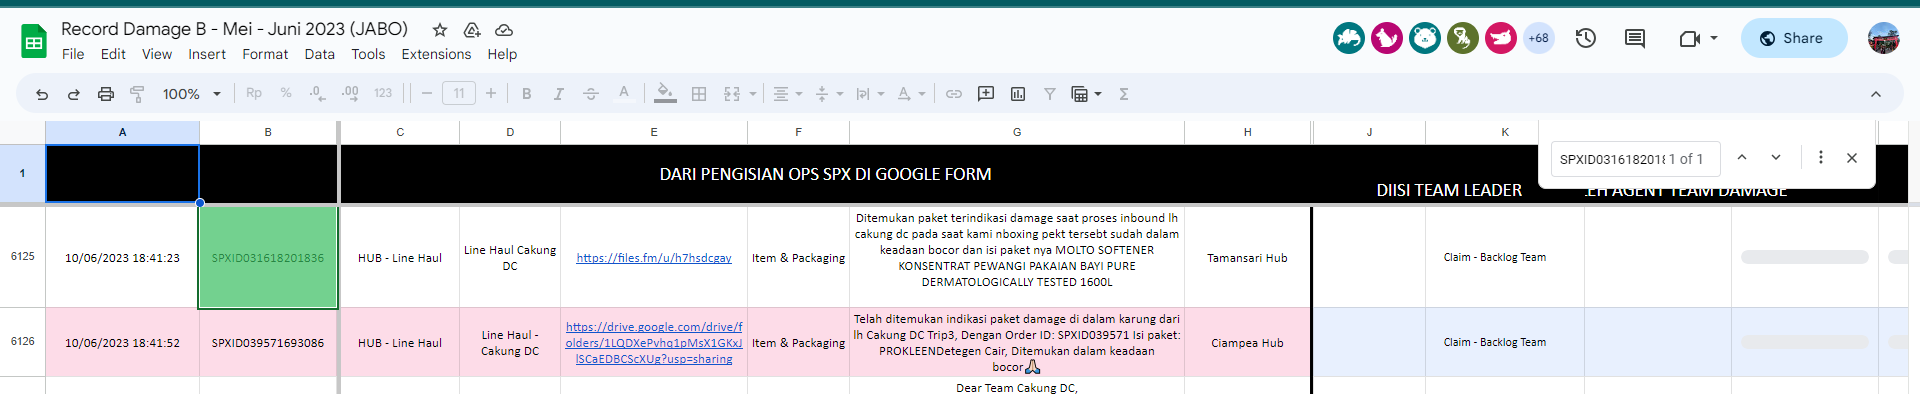Decrease font size with minus button
Viewport: 1920px width, 394px height.
tap(427, 94)
